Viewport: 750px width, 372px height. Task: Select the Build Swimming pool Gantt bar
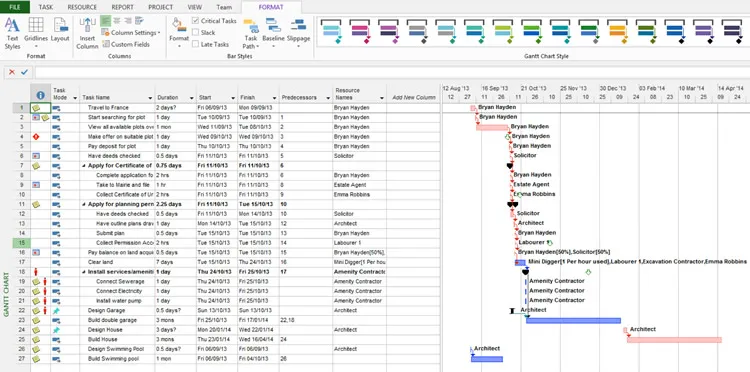pos(487,359)
